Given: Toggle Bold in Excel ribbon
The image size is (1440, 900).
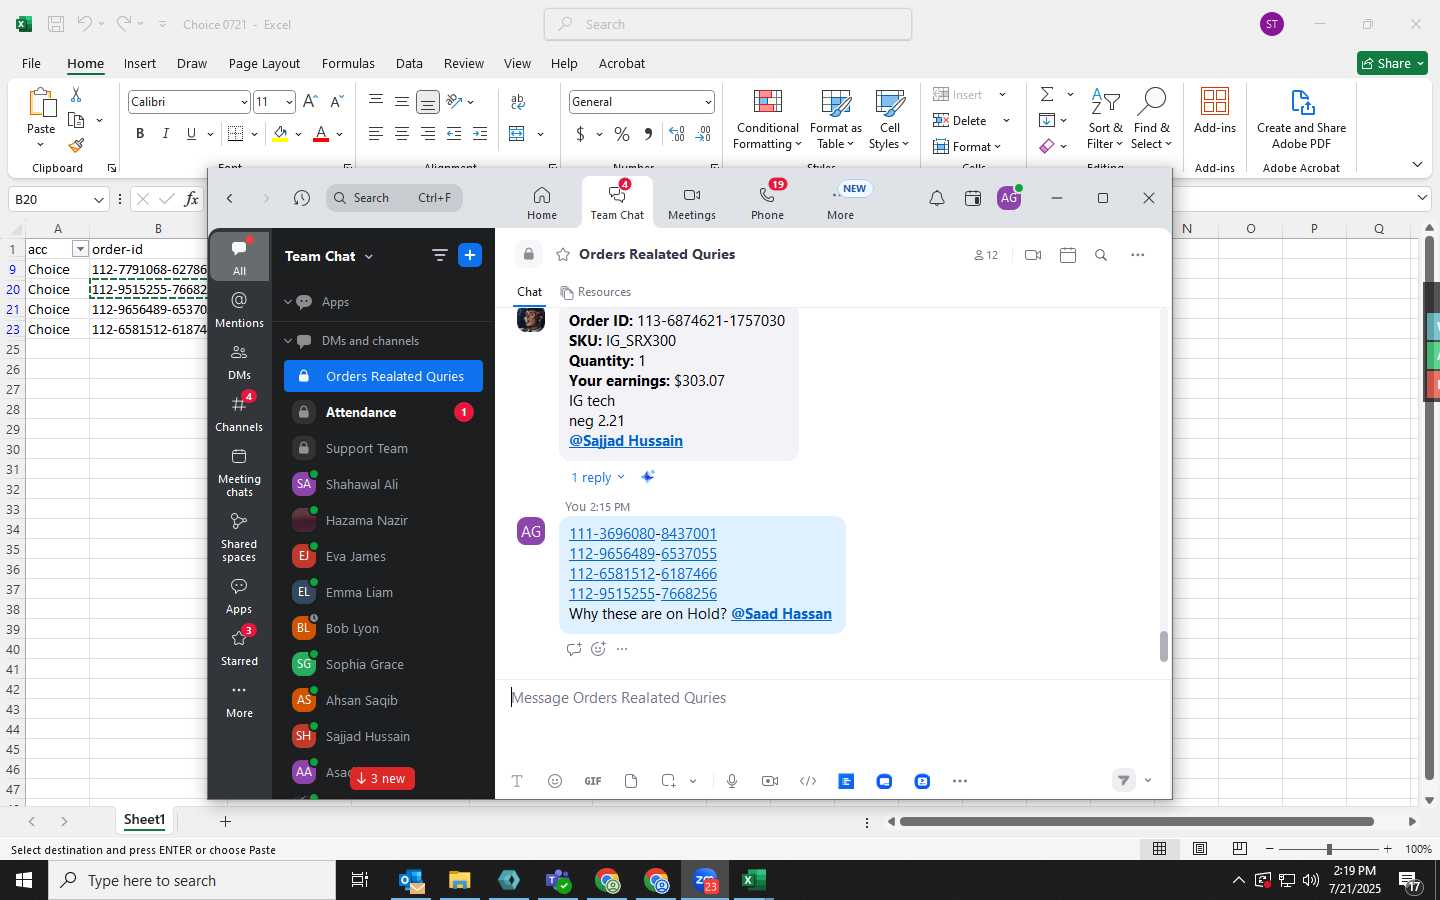Looking at the screenshot, I should 140,134.
